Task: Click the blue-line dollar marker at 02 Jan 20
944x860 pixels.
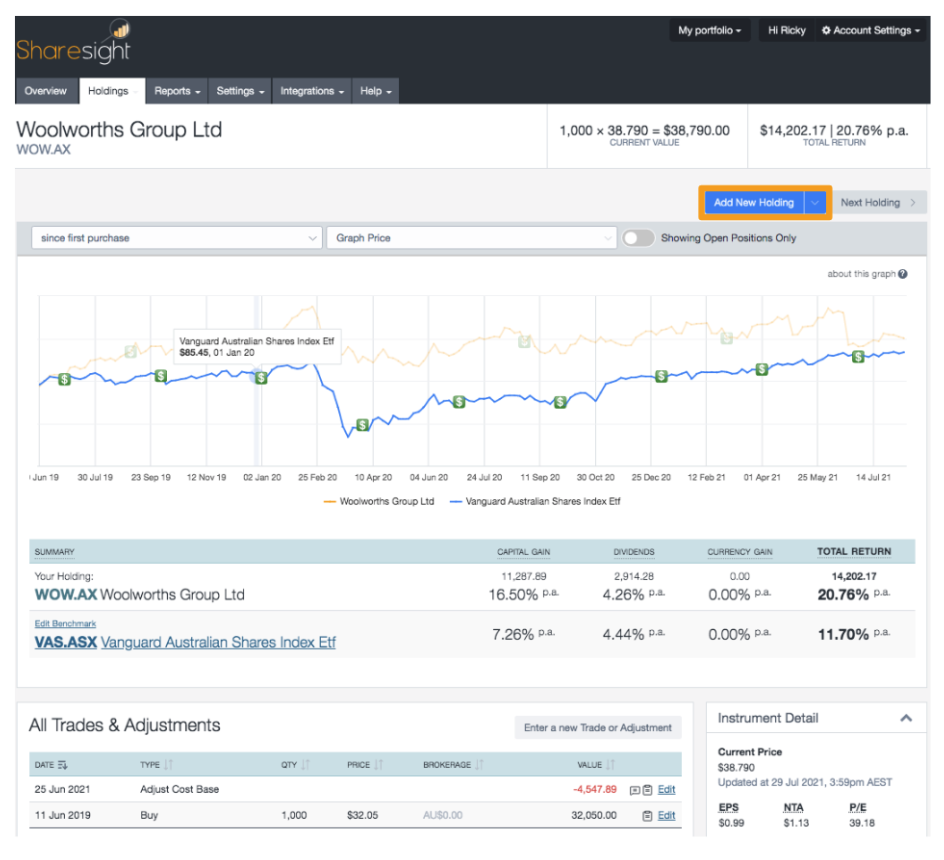Action: (261, 378)
